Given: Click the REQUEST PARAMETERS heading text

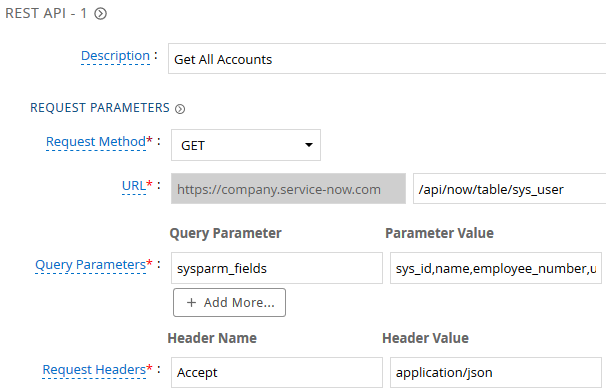Looking at the screenshot, I should (x=100, y=108).
